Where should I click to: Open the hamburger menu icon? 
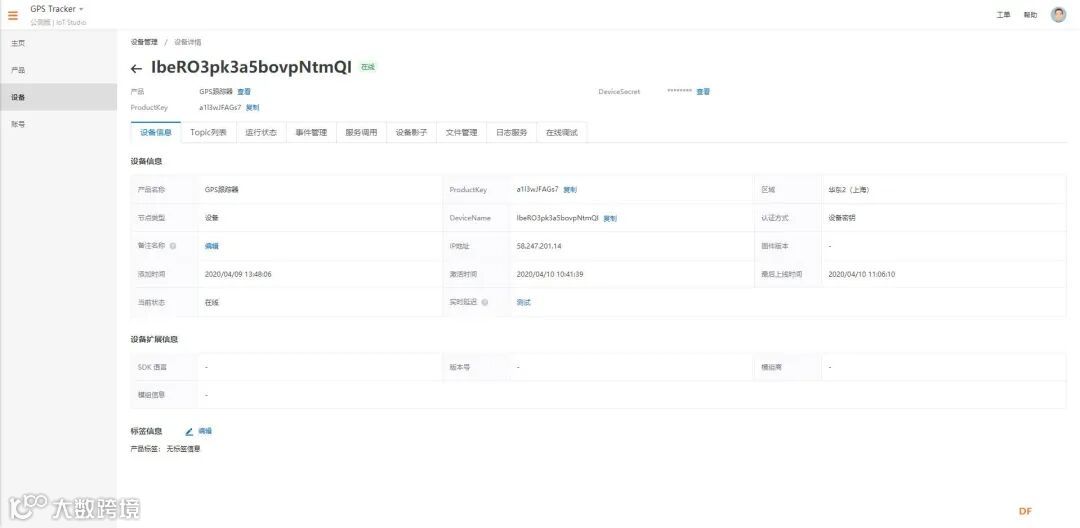[13, 15]
